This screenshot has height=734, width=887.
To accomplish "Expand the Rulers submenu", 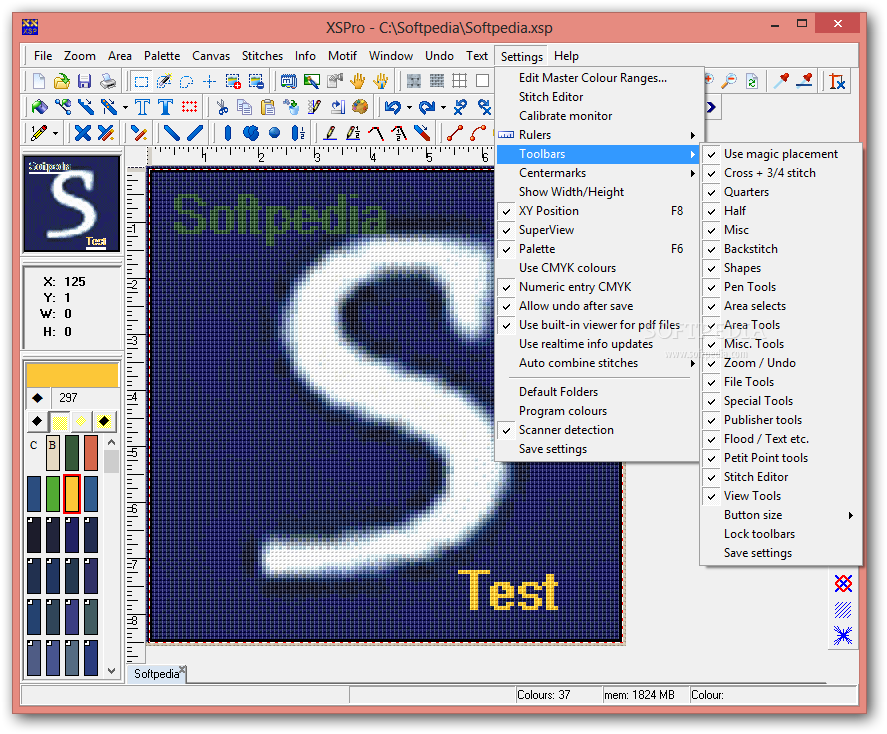I will coord(598,135).
